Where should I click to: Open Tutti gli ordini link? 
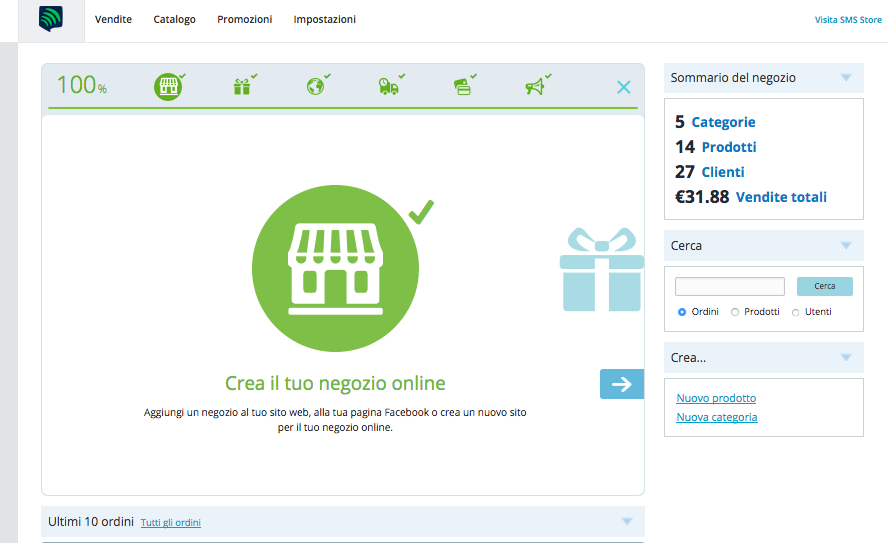pos(170,522)
